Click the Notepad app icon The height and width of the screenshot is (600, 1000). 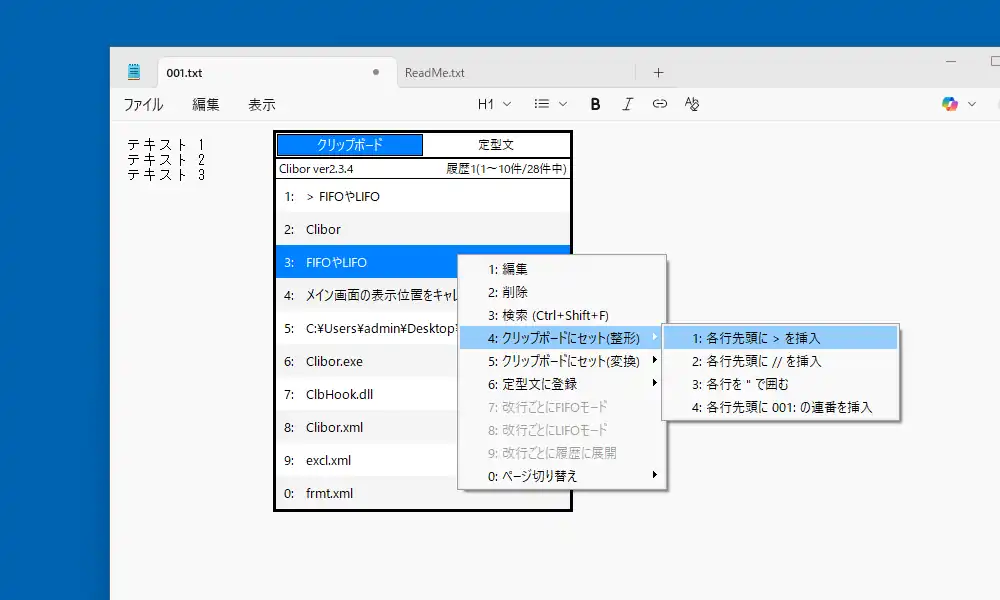[x=134, y=72]
